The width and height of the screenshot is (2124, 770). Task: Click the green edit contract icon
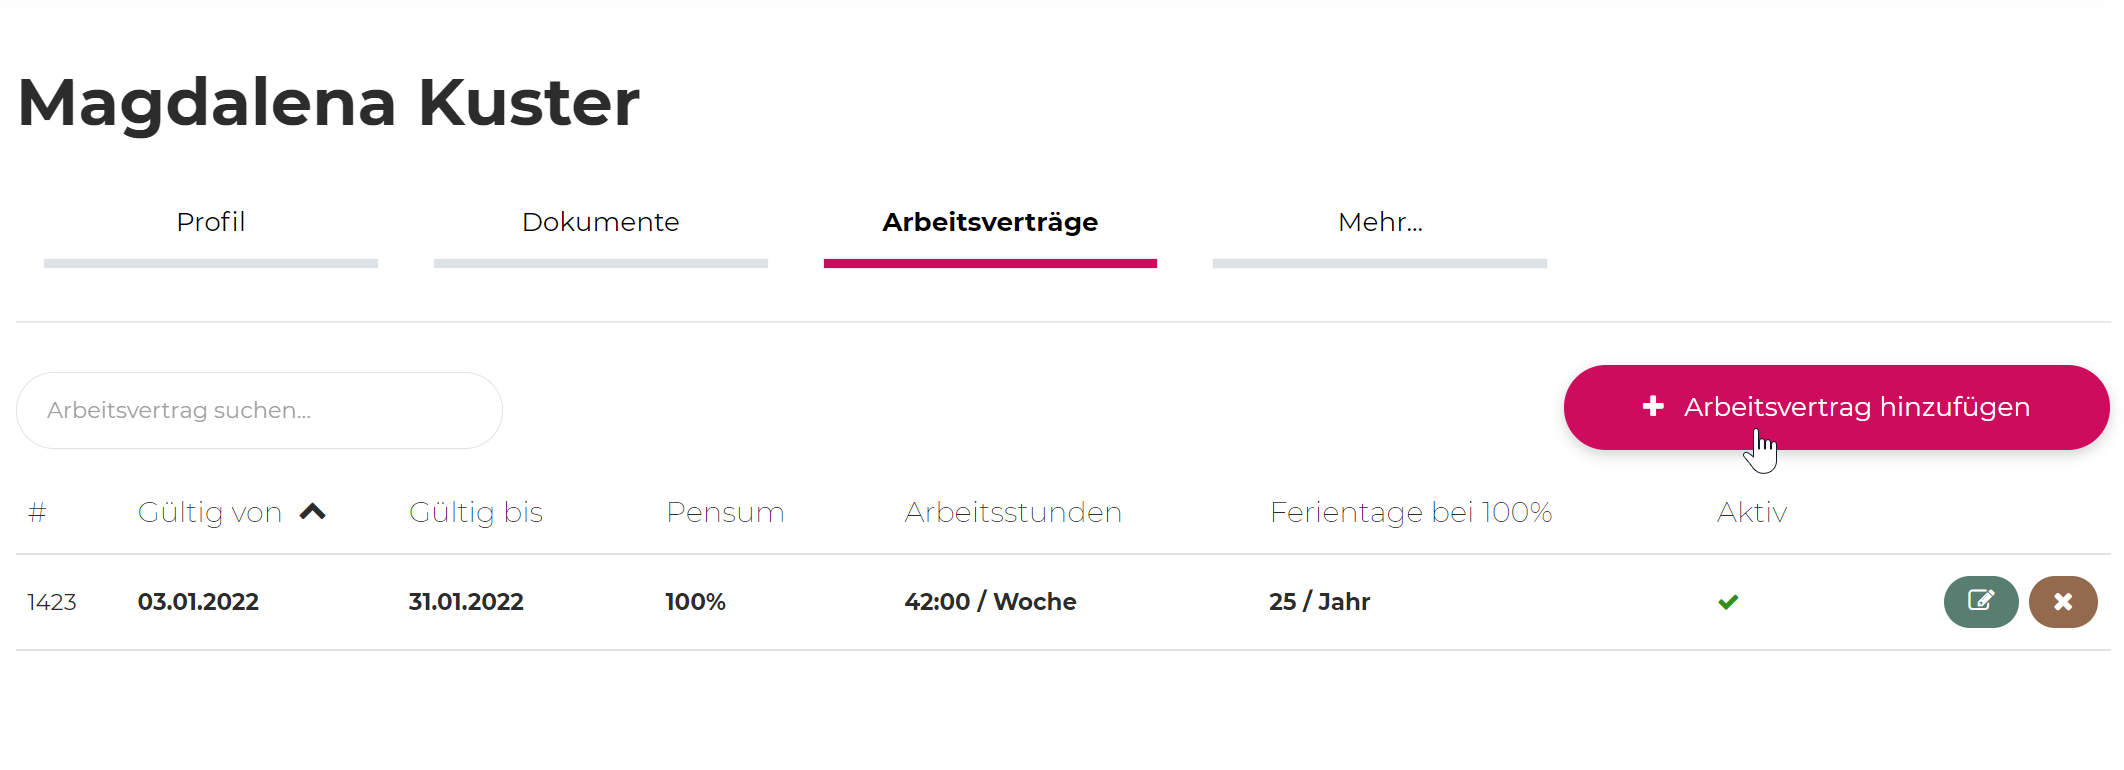1980,601
